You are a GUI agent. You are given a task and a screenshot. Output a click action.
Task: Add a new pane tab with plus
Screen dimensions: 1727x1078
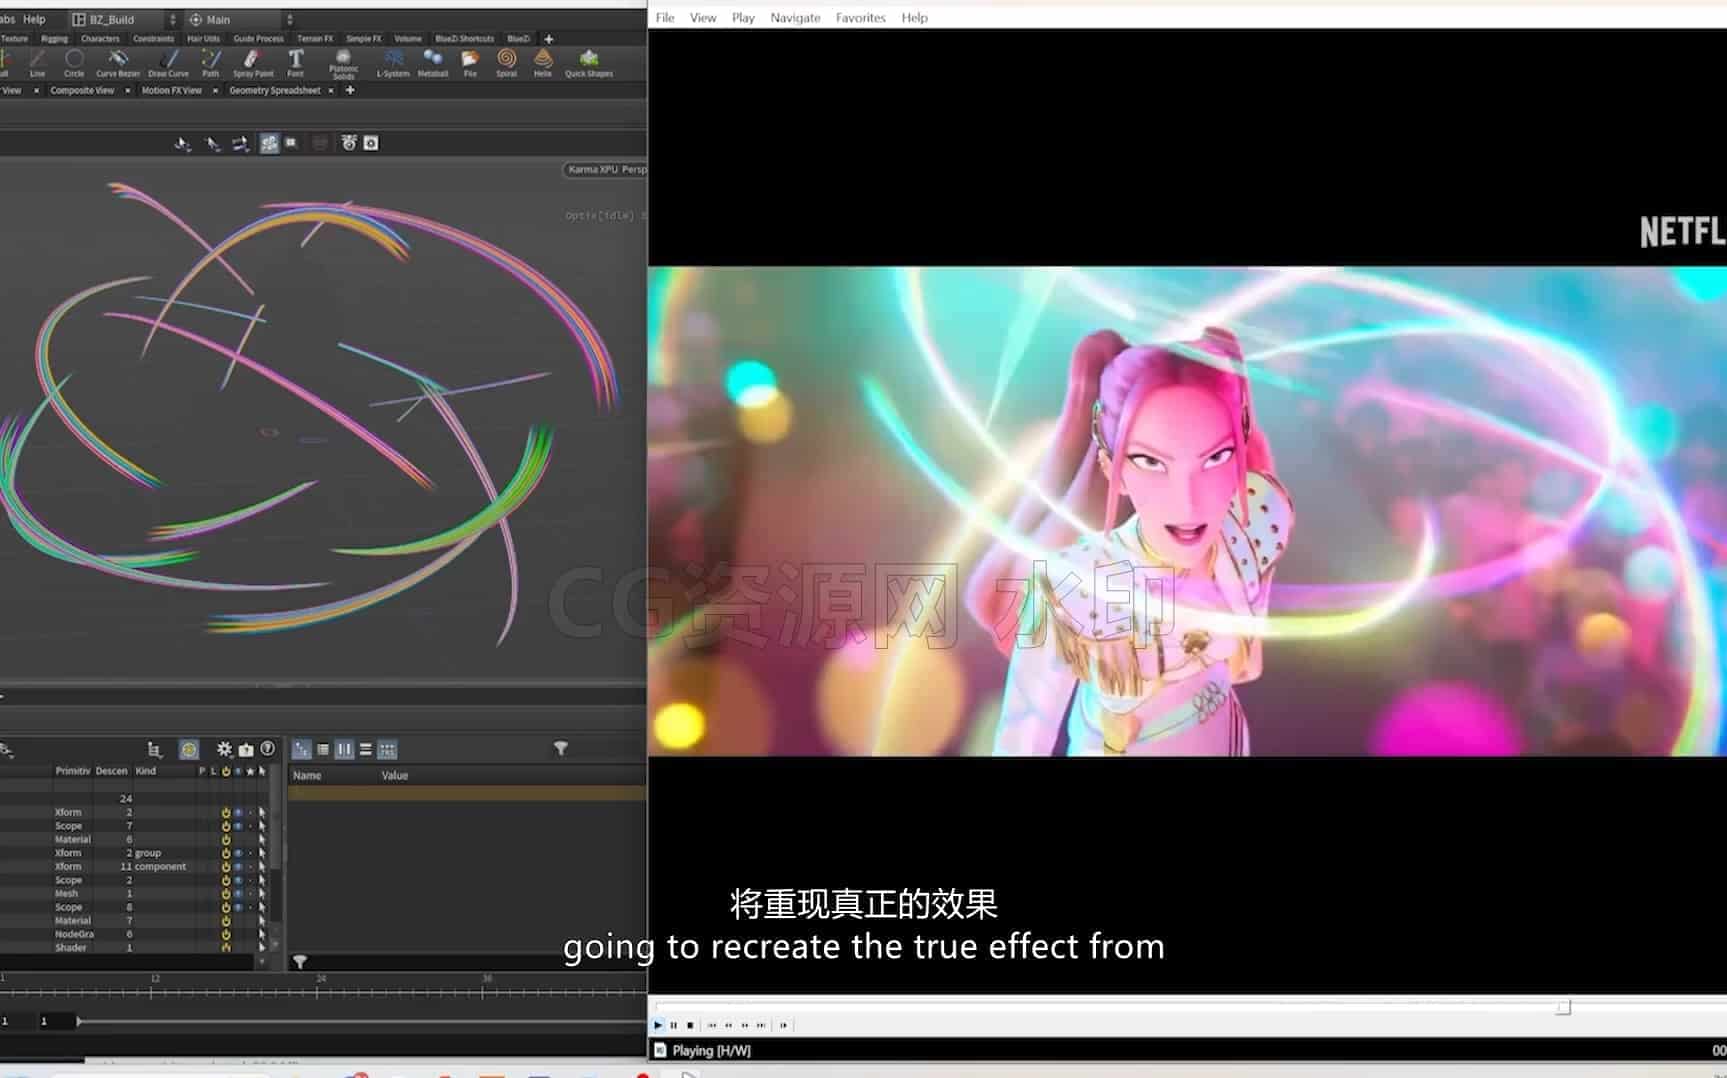coord(350,90)
